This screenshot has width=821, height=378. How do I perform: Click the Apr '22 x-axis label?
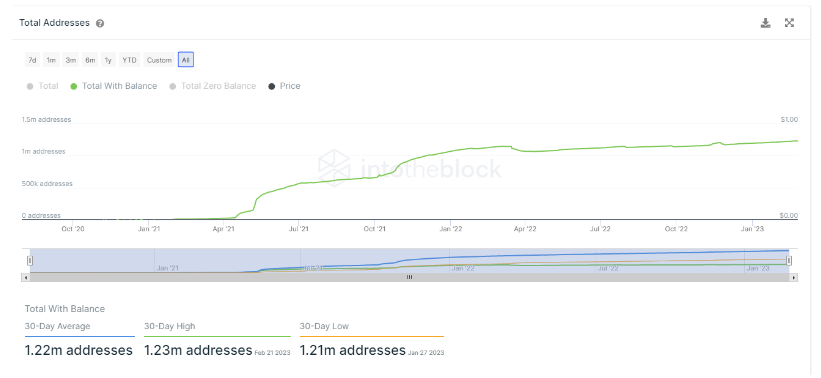[x=525, y=229]
